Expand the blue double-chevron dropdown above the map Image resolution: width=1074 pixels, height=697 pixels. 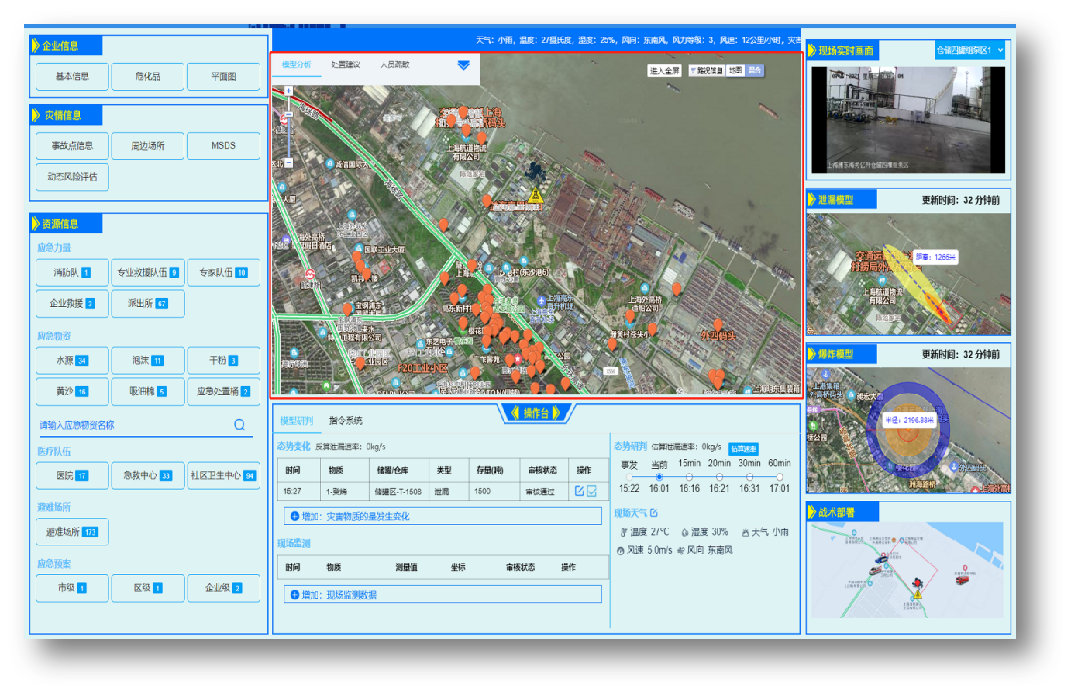(463, 65)
